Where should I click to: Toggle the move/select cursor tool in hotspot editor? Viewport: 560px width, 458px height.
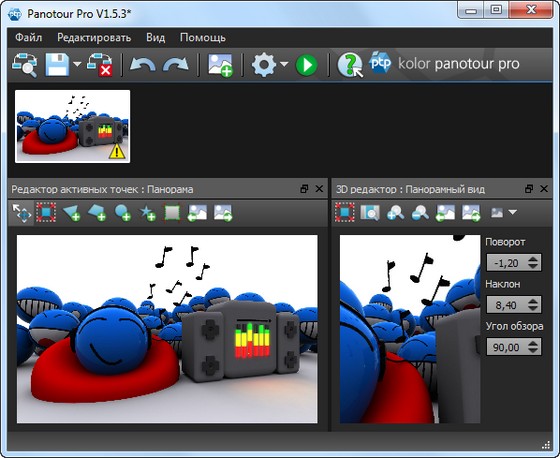tap(21, 213)
